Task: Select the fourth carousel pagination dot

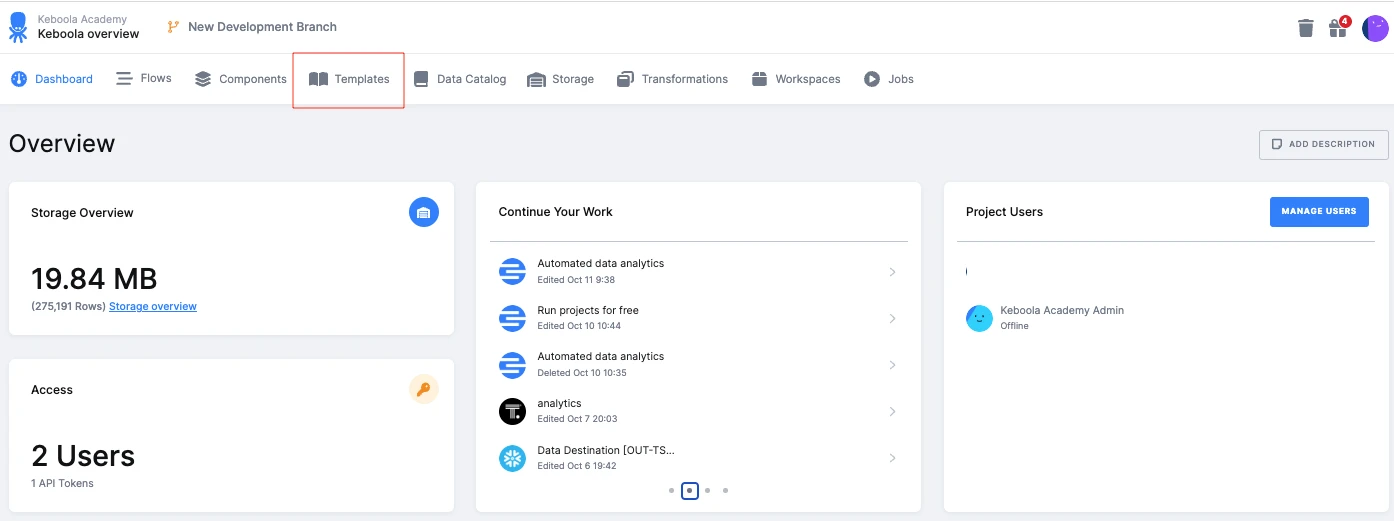Action: click(725, 490)
